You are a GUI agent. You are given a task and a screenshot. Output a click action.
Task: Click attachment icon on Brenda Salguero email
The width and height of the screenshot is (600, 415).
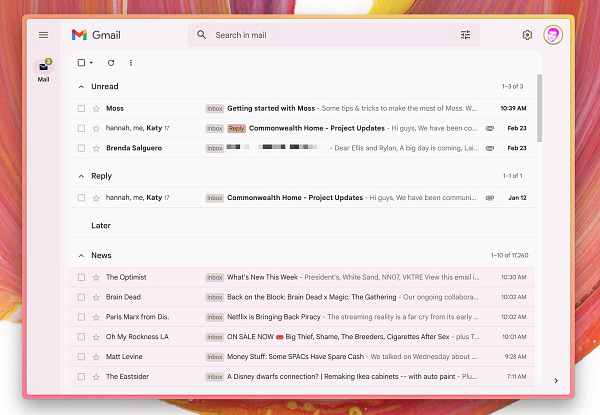(x=489, y=148)
